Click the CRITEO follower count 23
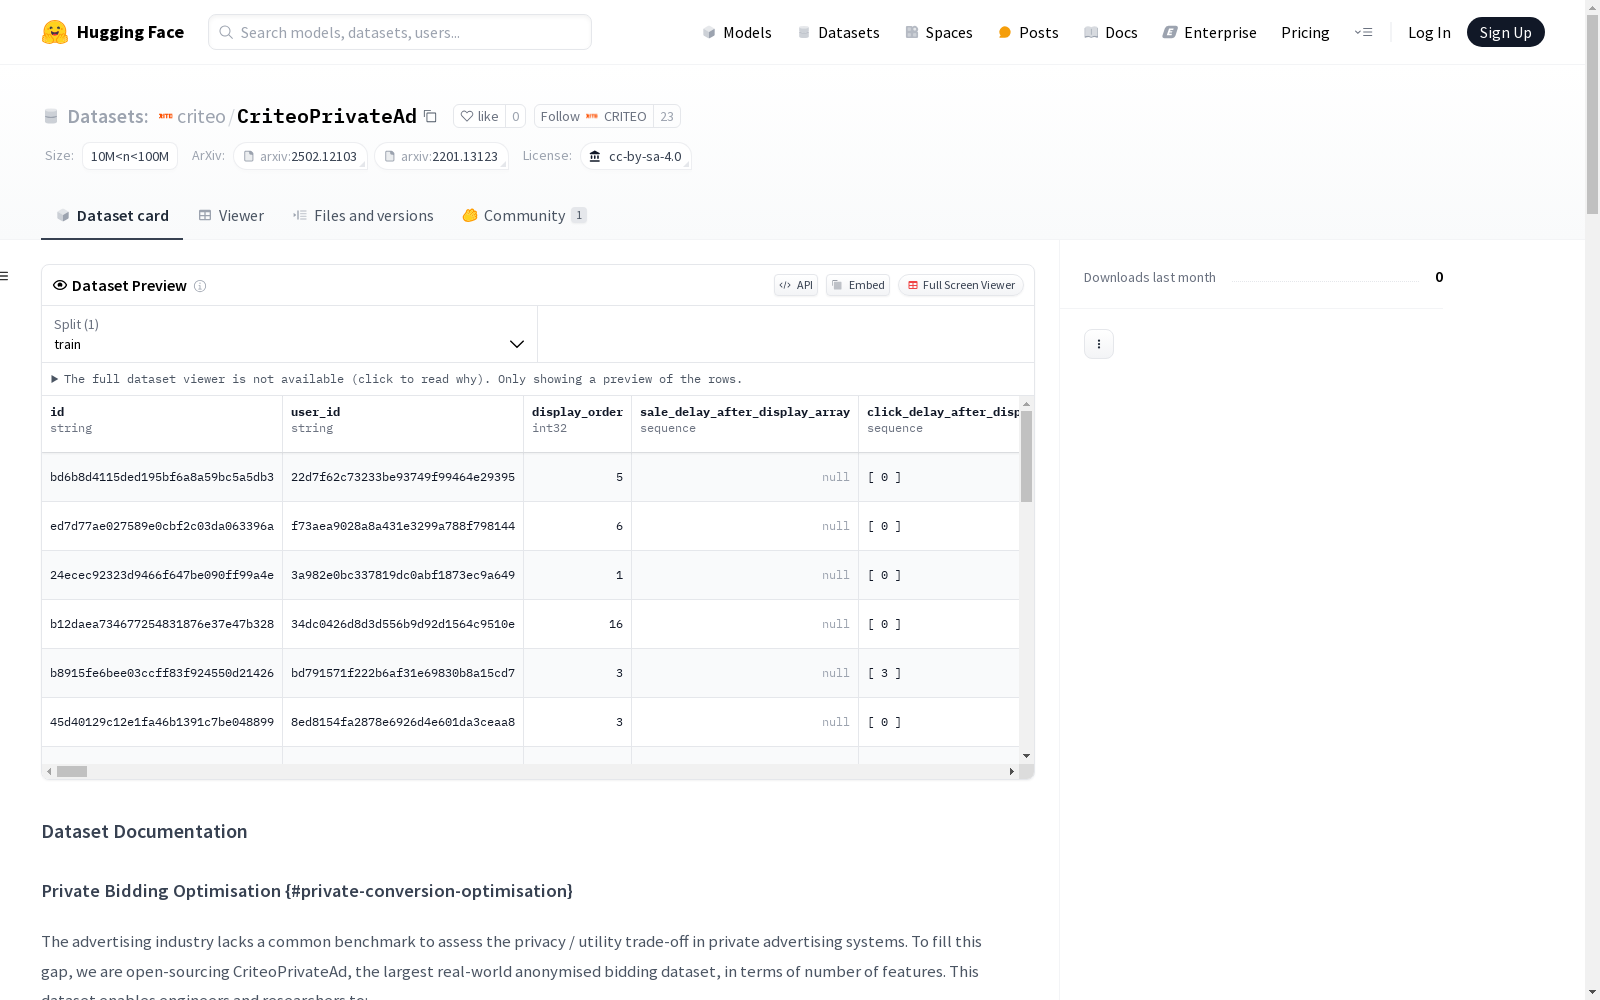Image resolution: width=1600 pixels, height=1000 pixels. point(667,116)
